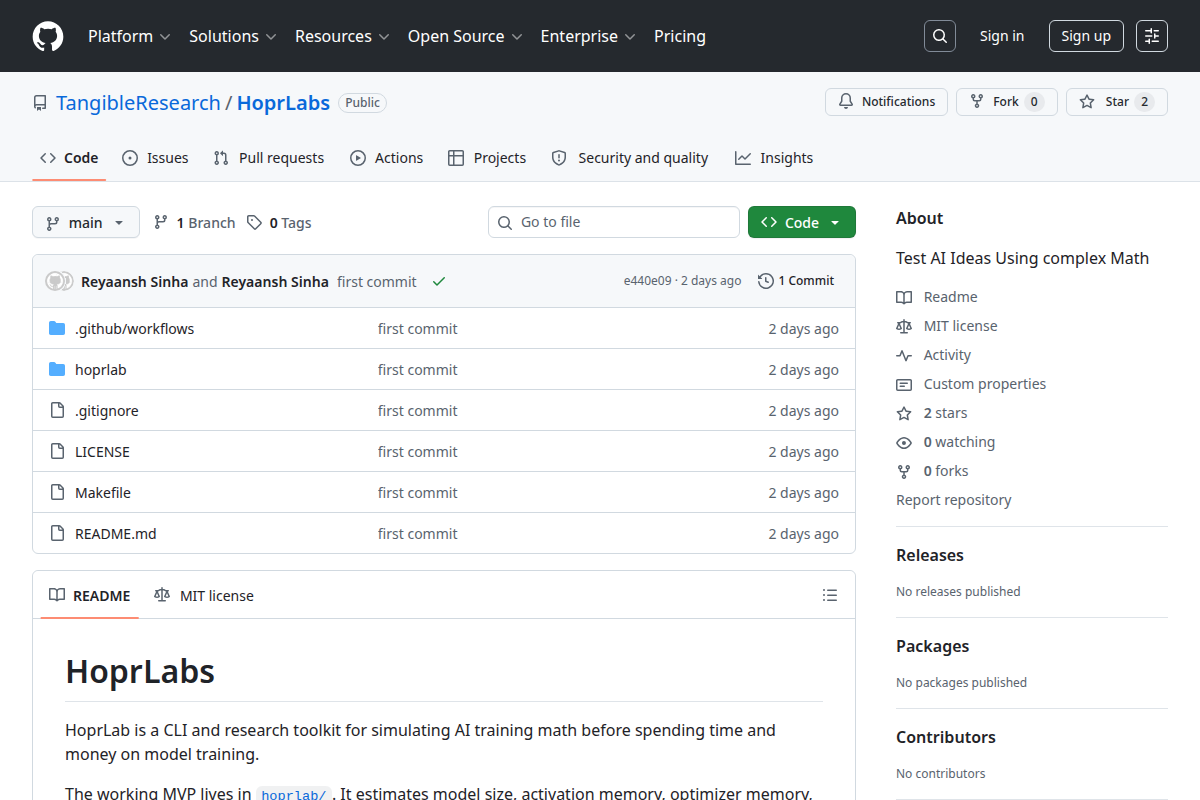Expand the Resources menu

pos(341,36)
